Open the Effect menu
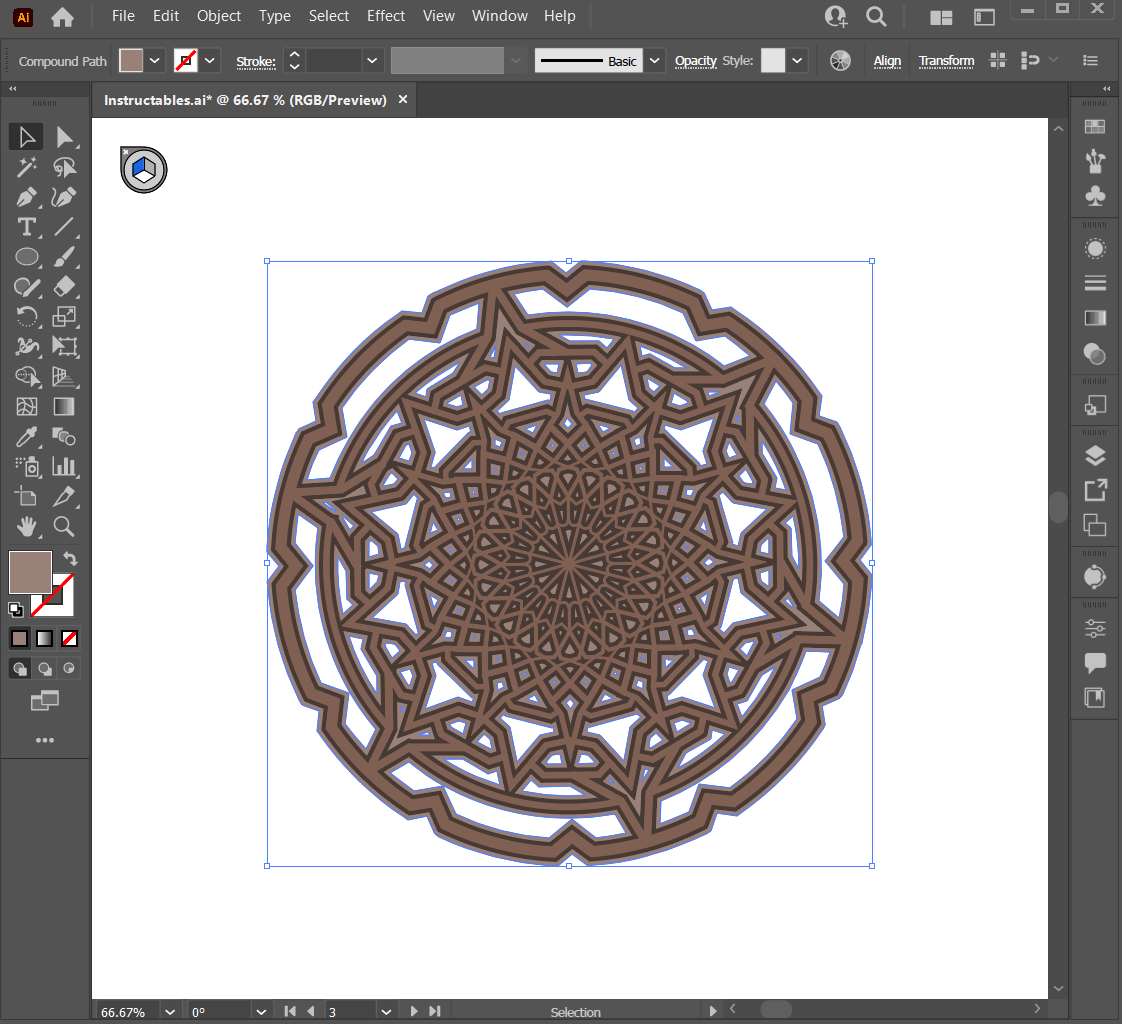Image resolution: width=1122 pixels, height=1024 pixels. click(x=386, y=16)
